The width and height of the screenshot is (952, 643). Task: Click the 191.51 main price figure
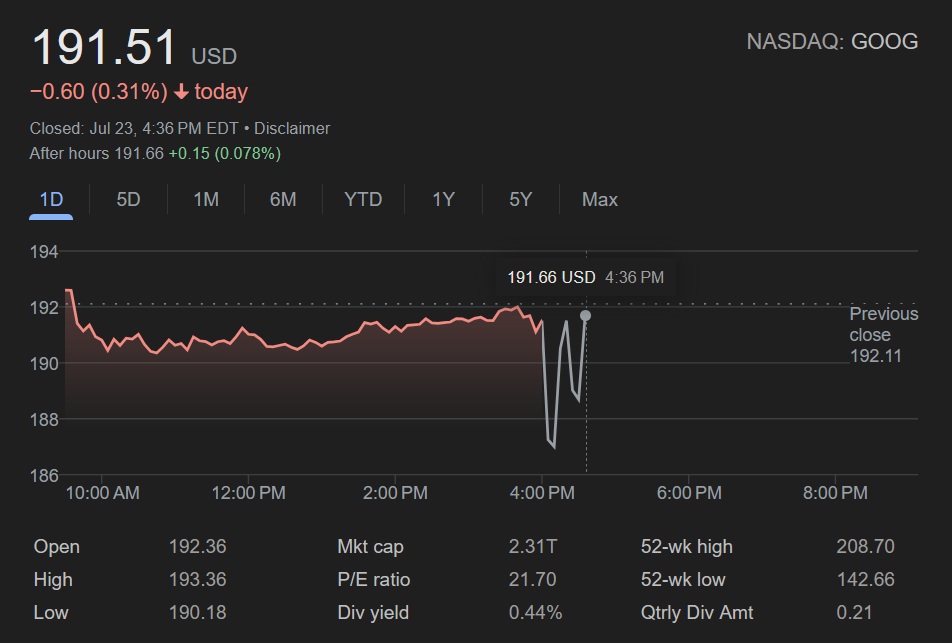(104, 48)
